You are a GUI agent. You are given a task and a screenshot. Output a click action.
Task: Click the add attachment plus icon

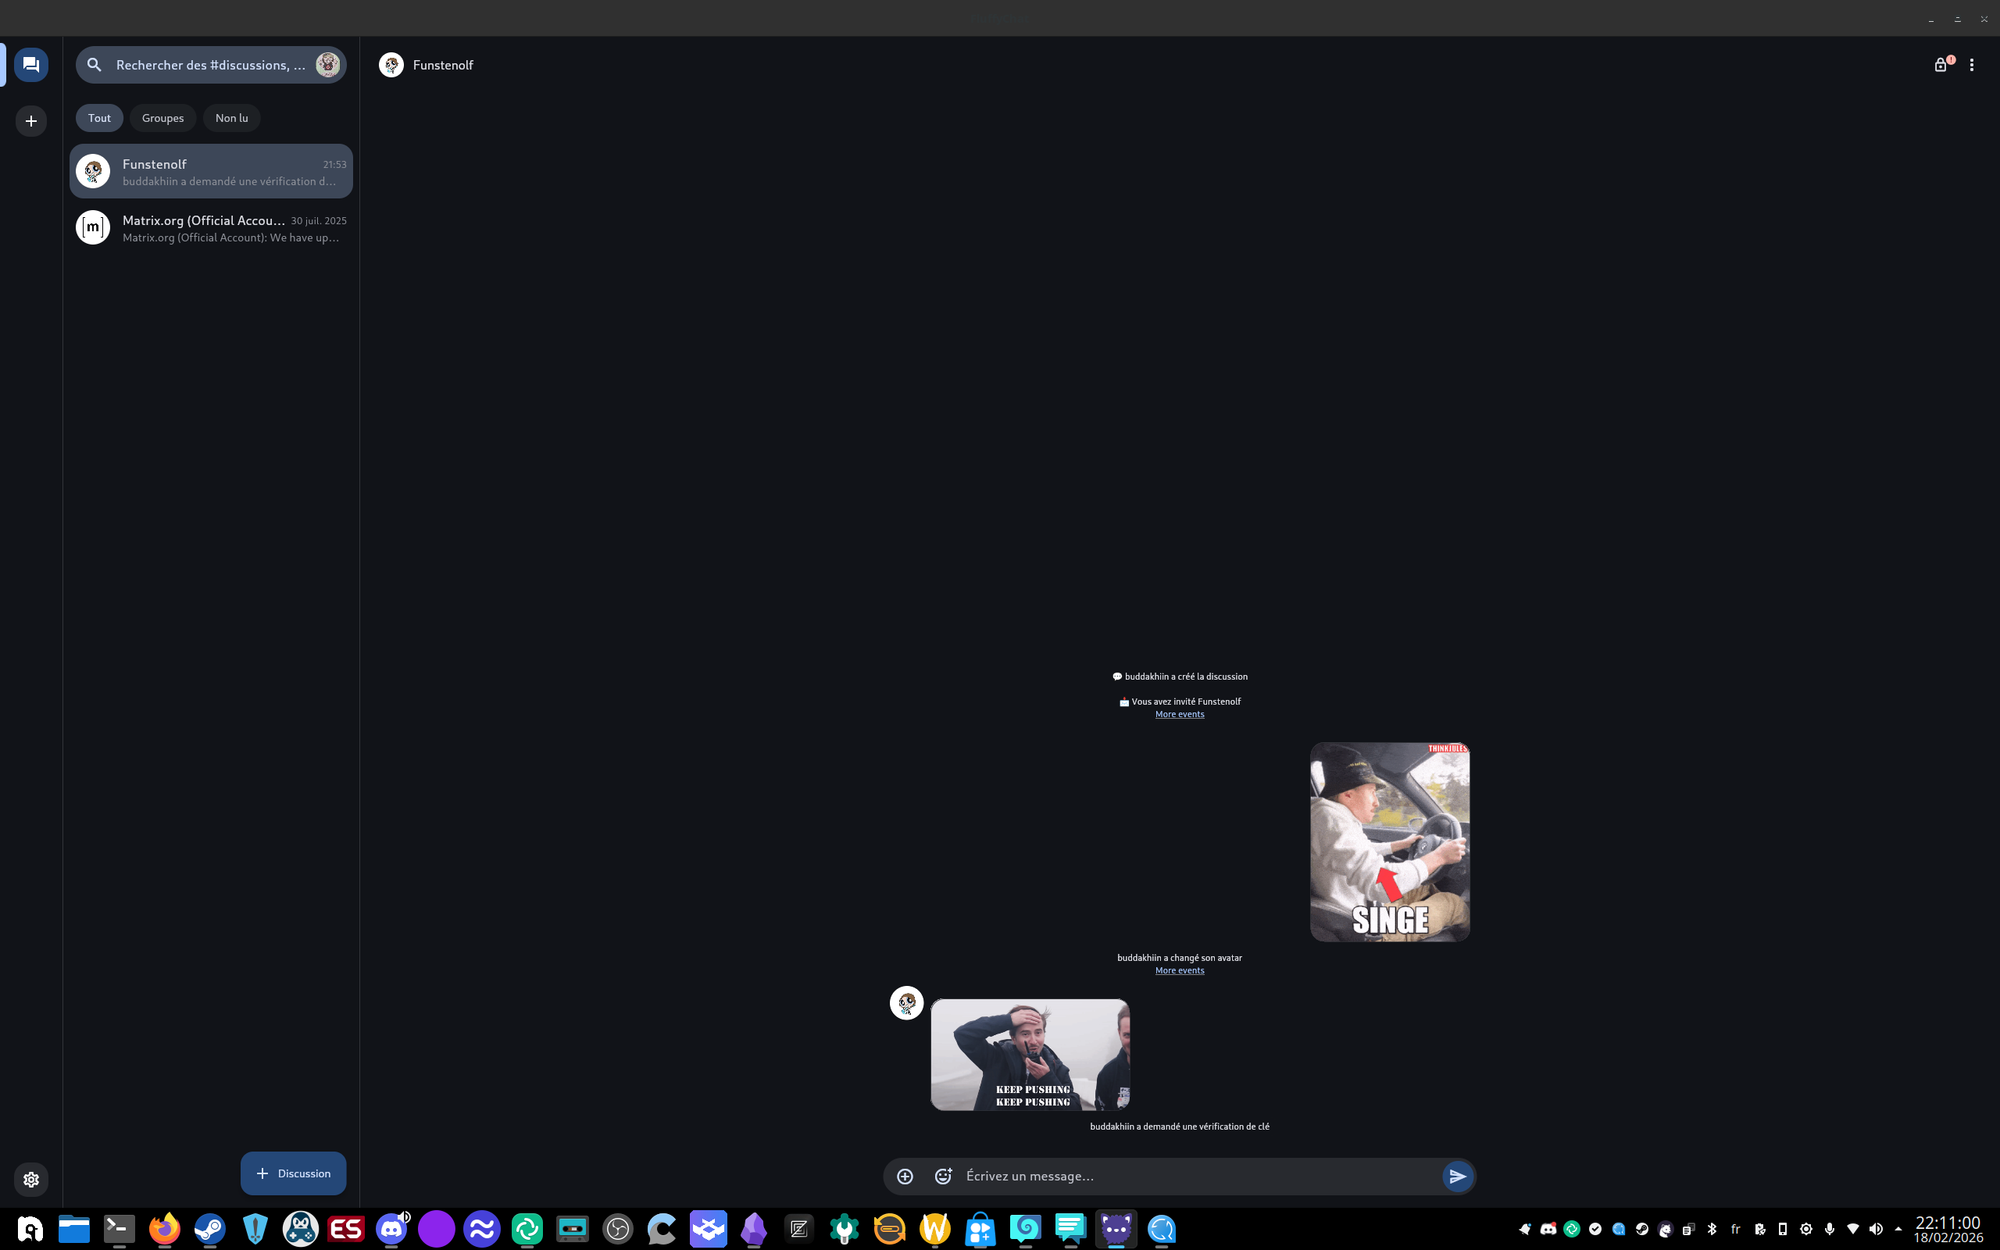tap(905, 1176)
